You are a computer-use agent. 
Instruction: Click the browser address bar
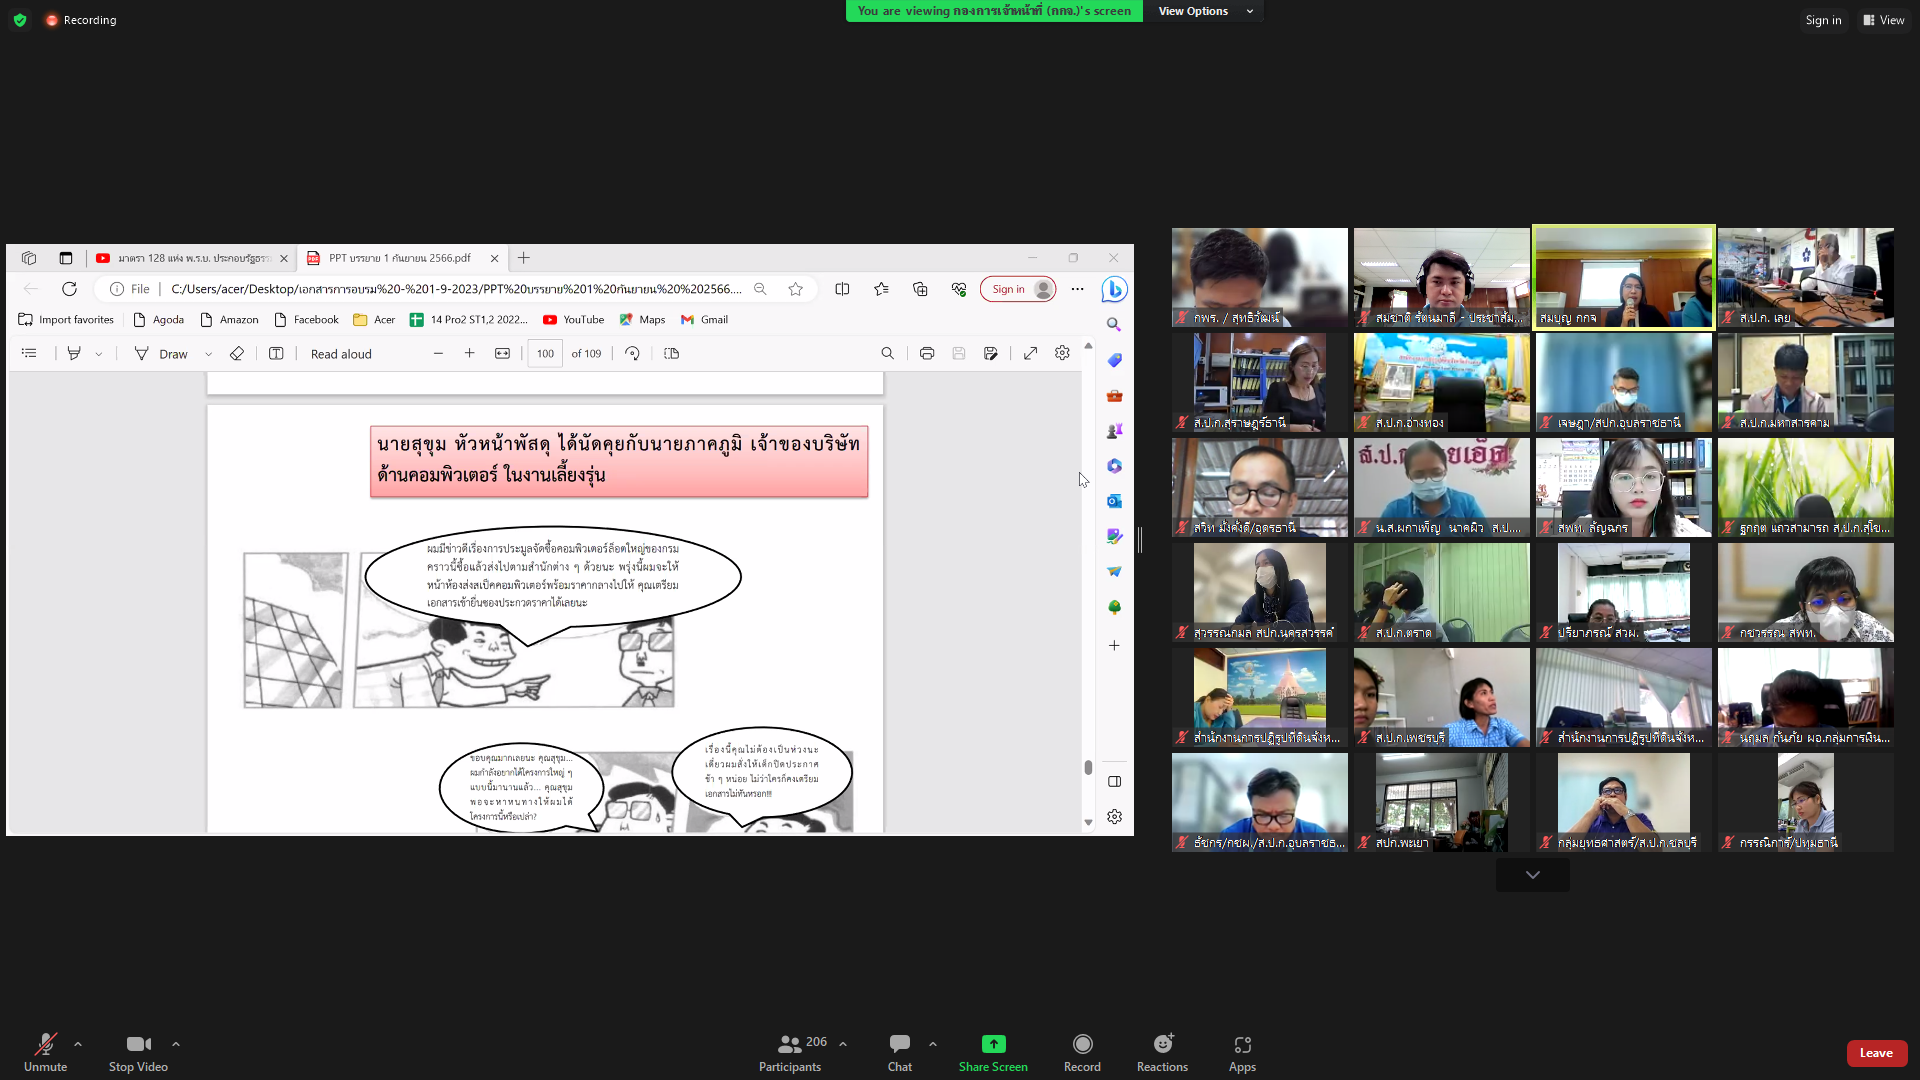pos(455,289)
